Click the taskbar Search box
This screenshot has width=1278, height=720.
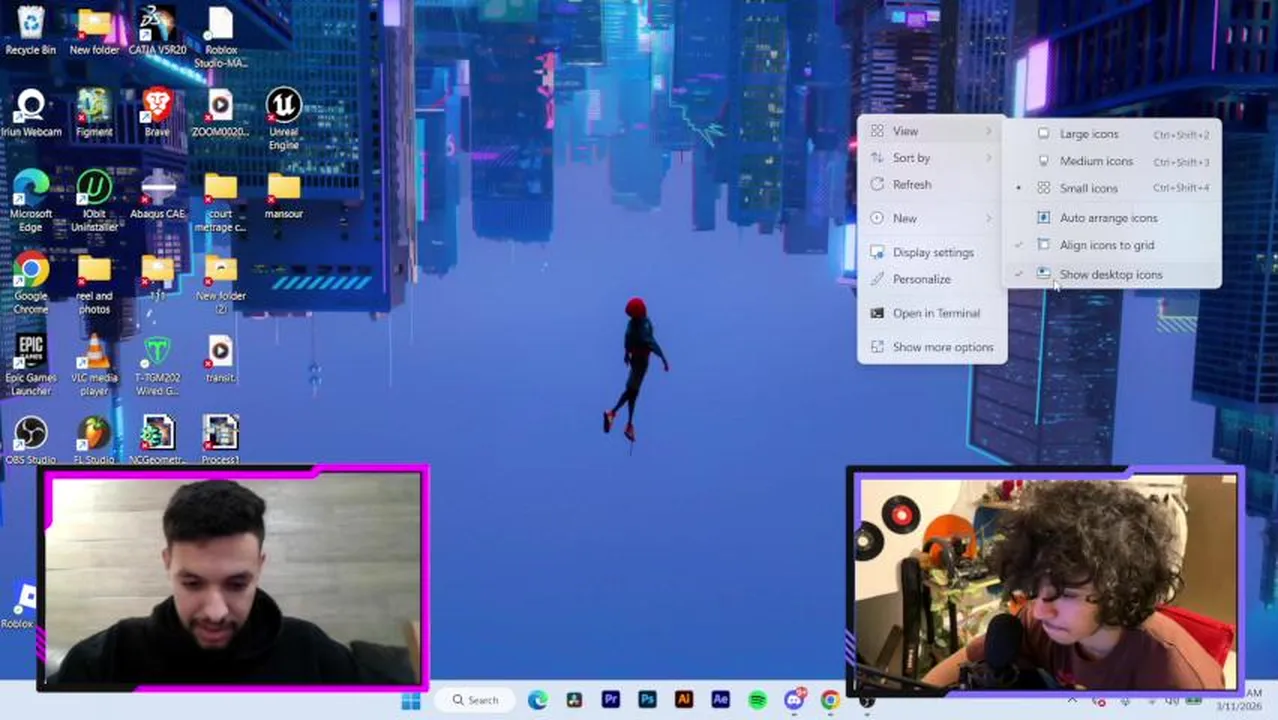tap(475, 700)
